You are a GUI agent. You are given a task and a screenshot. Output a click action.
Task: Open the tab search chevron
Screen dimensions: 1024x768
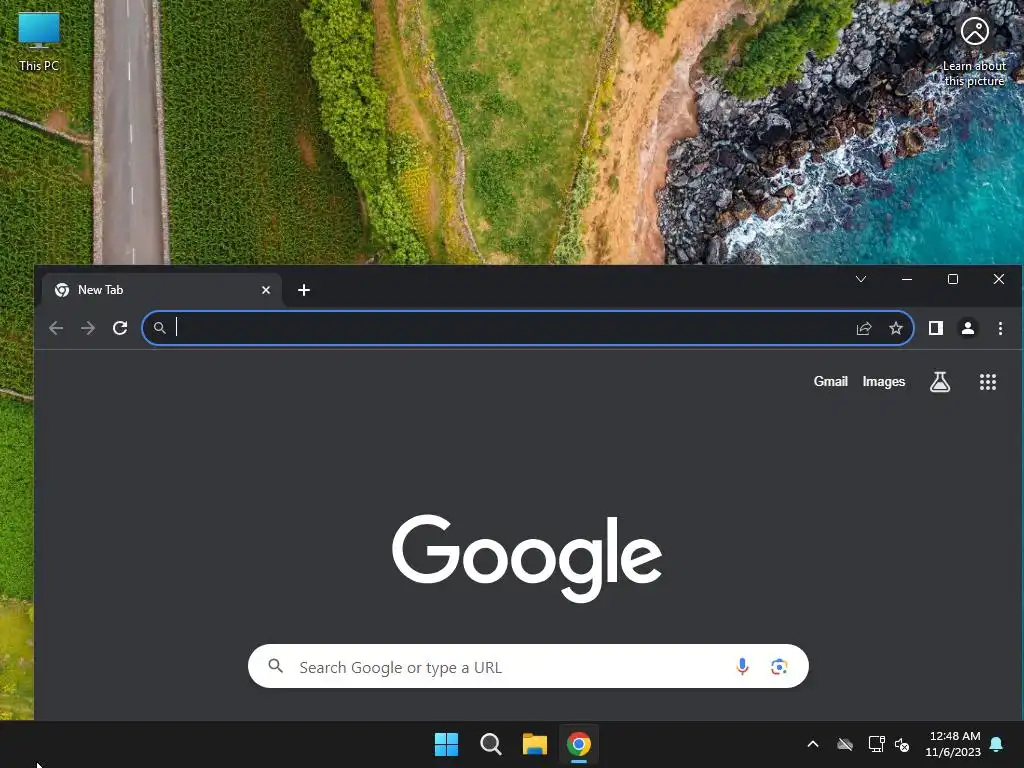(861, 280)
